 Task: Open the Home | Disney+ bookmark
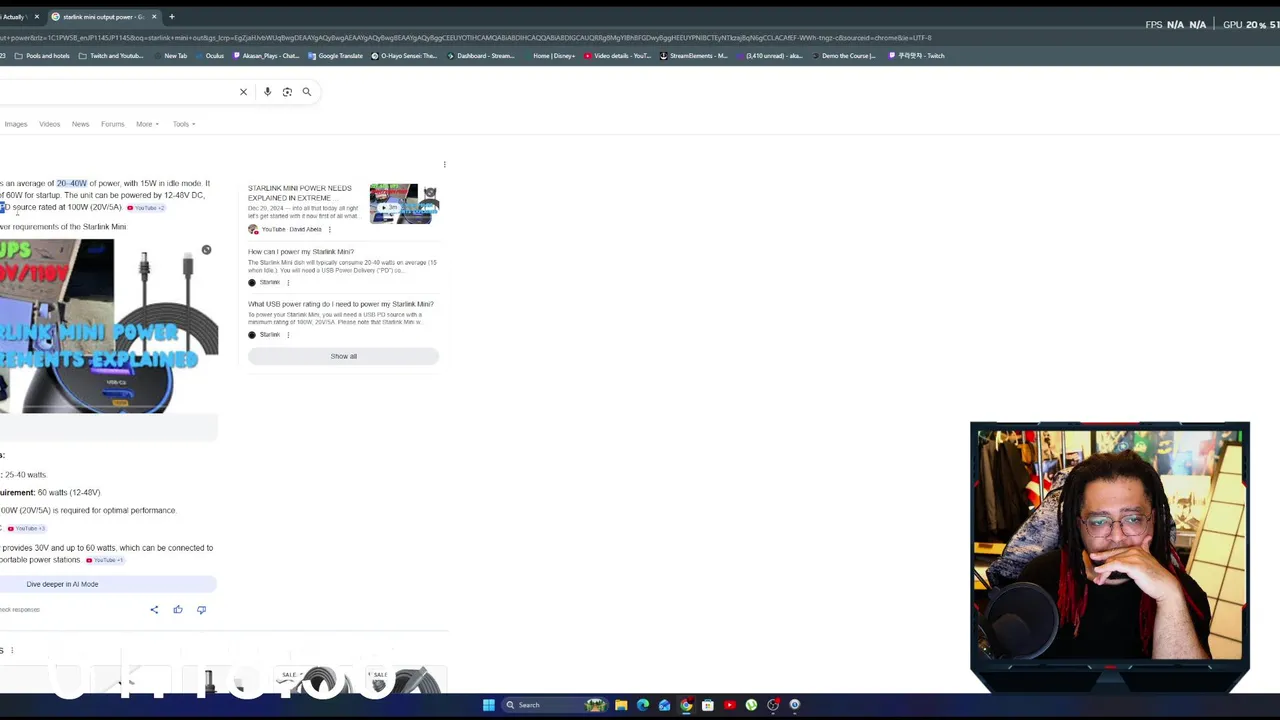[549, 56]
